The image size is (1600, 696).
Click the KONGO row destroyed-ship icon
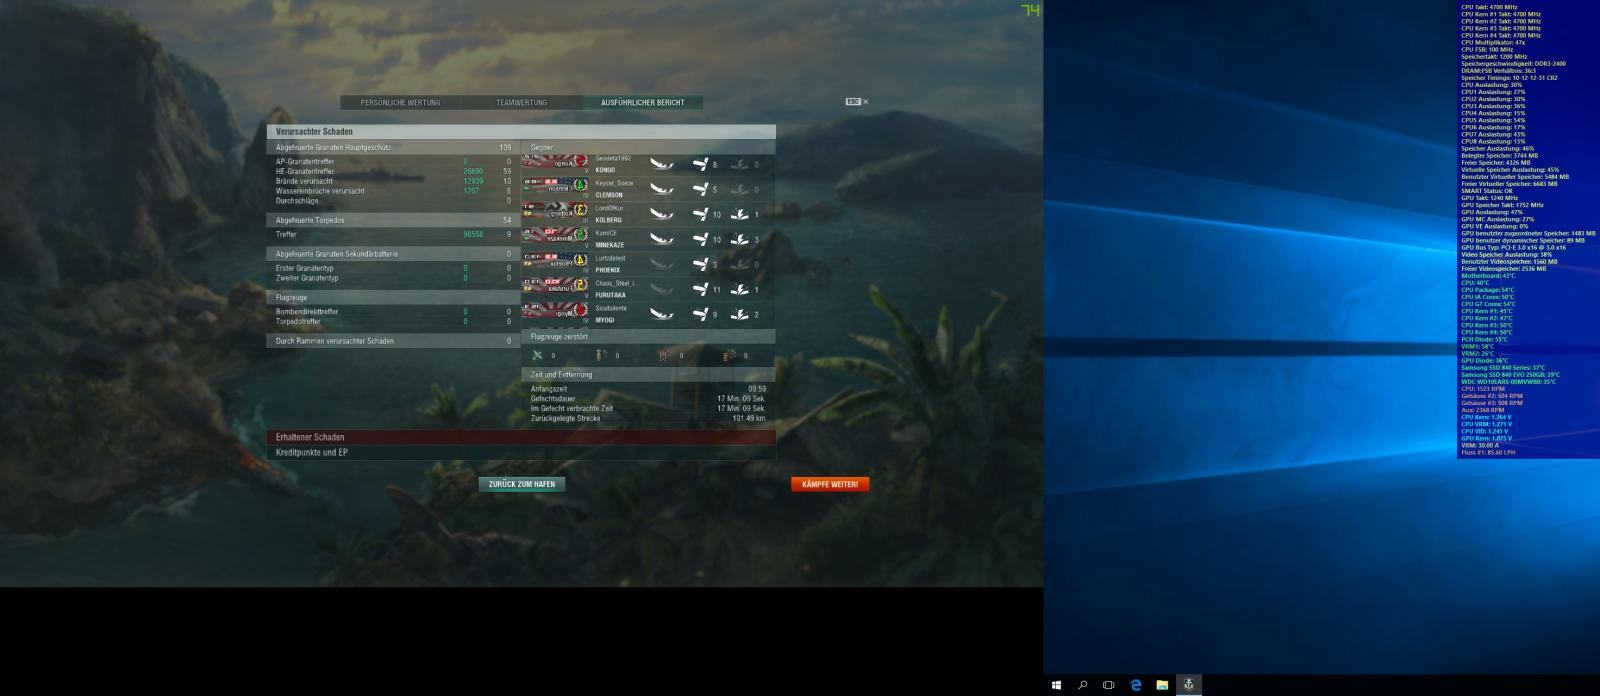pos(662,164)
